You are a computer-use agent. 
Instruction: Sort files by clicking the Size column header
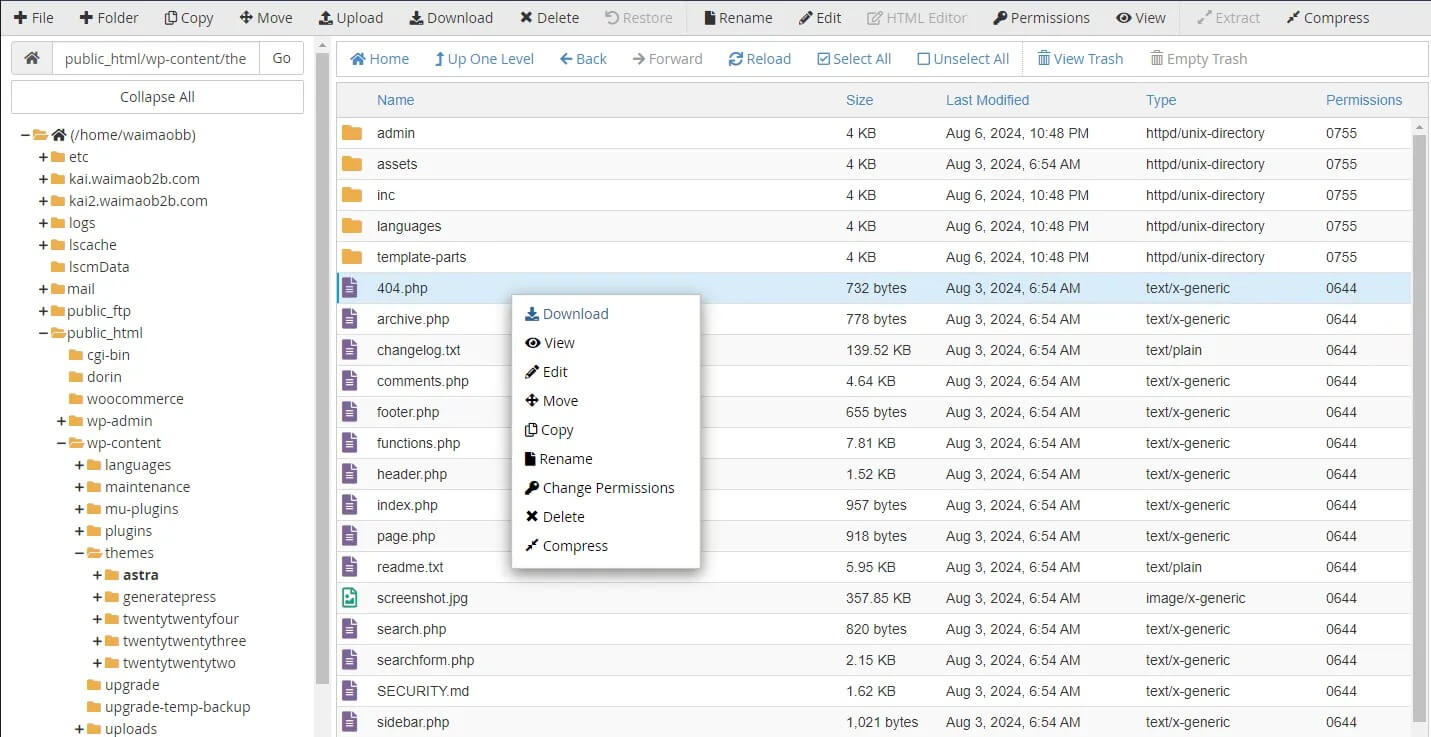[858, 100]
